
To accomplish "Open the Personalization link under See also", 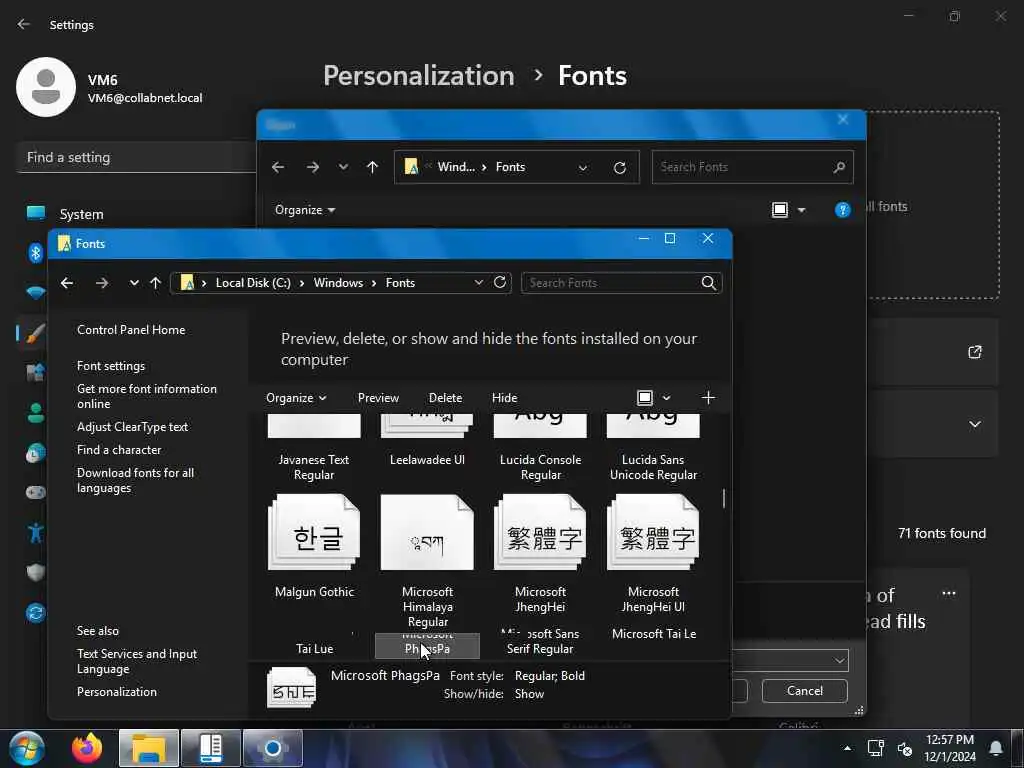I will click(x=116, y=692).
